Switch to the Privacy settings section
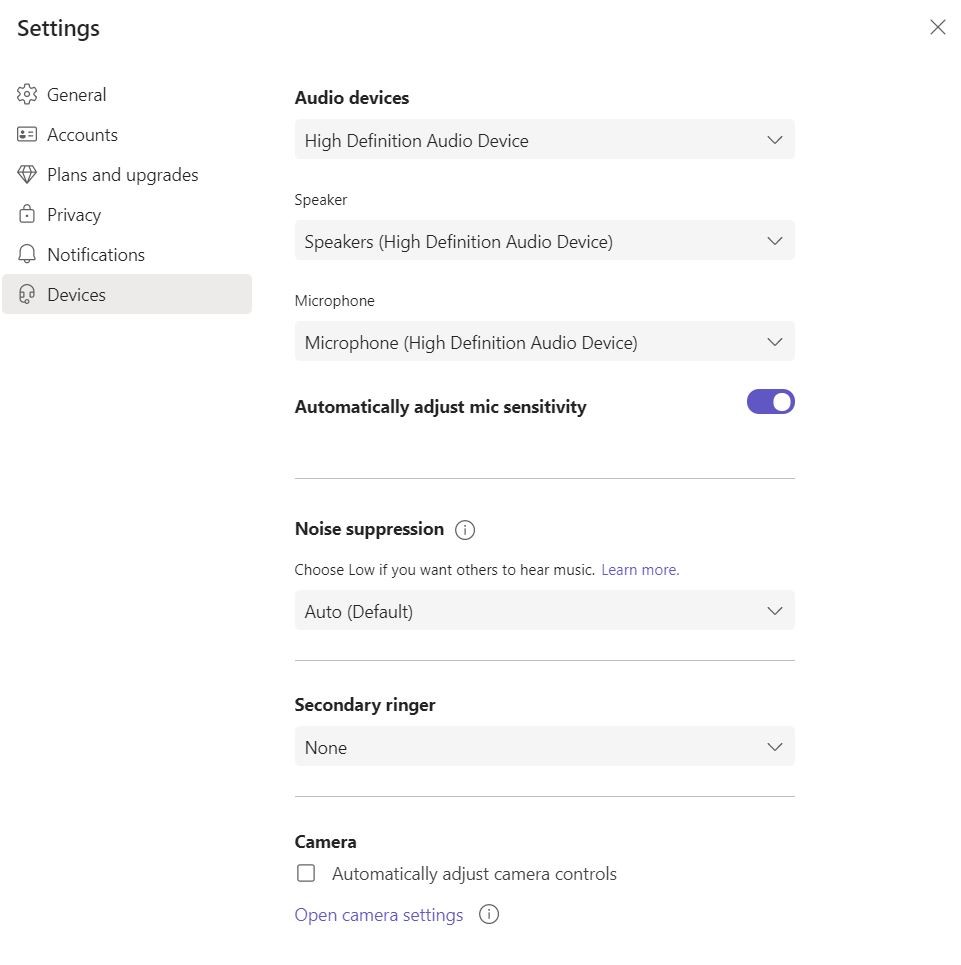The width and height of the screenshot is (961, 965). point(74,215)
